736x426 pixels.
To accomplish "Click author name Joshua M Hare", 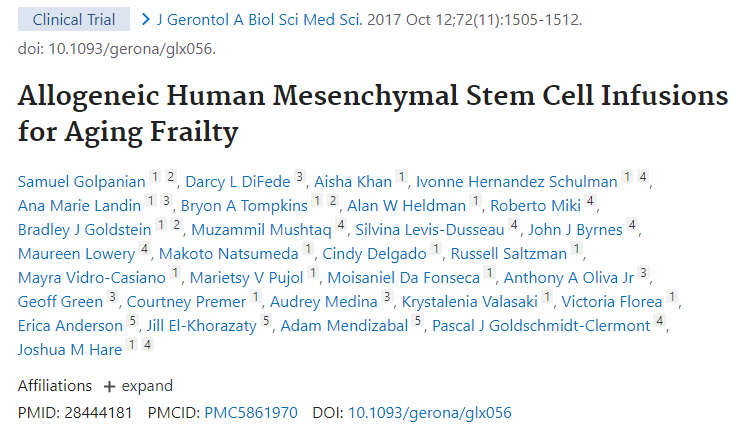I will pos(69,350).
